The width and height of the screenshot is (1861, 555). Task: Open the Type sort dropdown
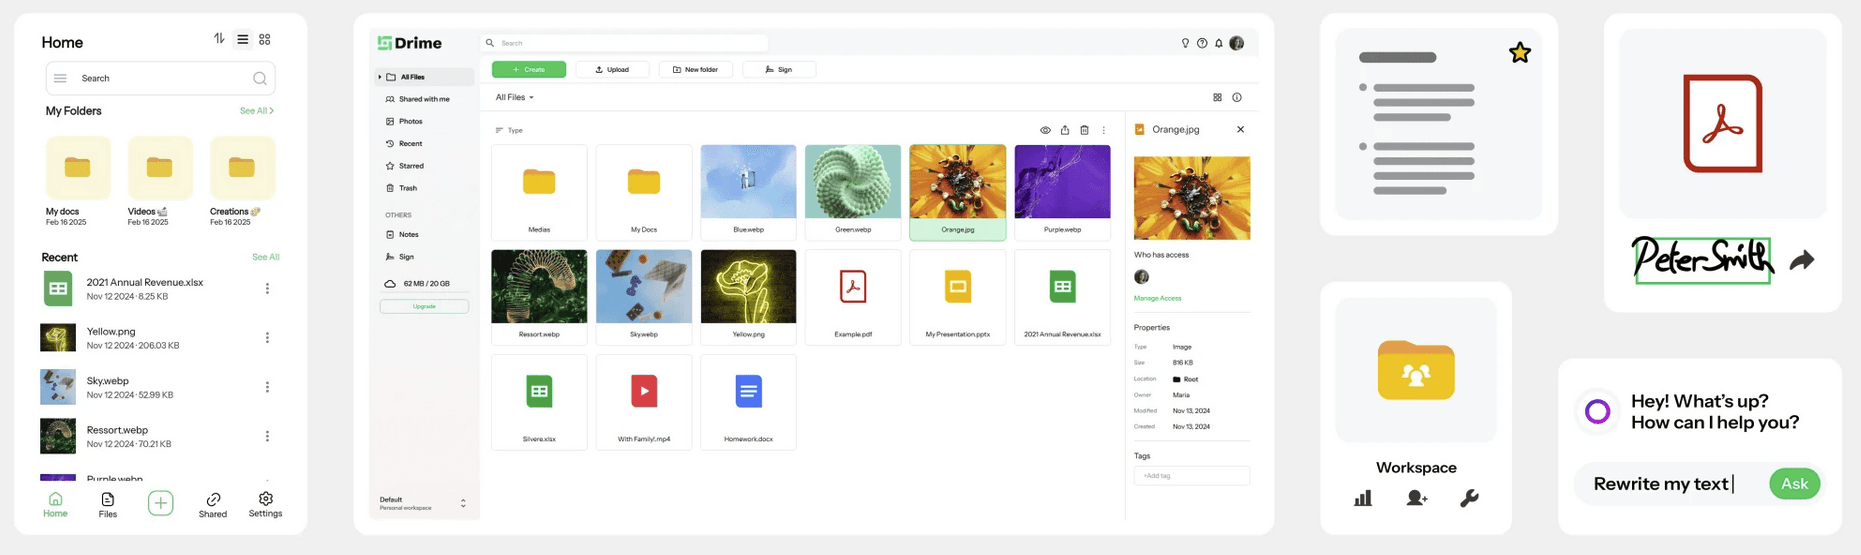point(509,130)
